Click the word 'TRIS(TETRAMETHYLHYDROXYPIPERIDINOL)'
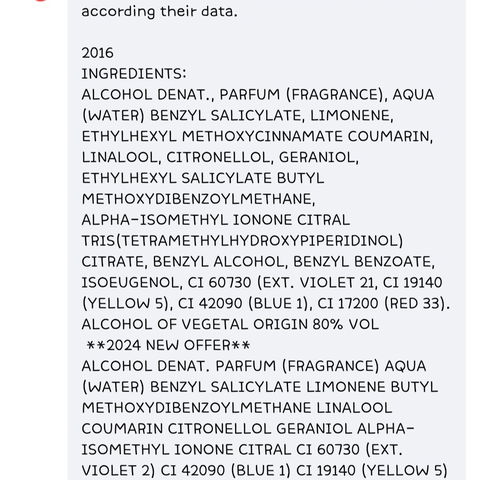 242,241
